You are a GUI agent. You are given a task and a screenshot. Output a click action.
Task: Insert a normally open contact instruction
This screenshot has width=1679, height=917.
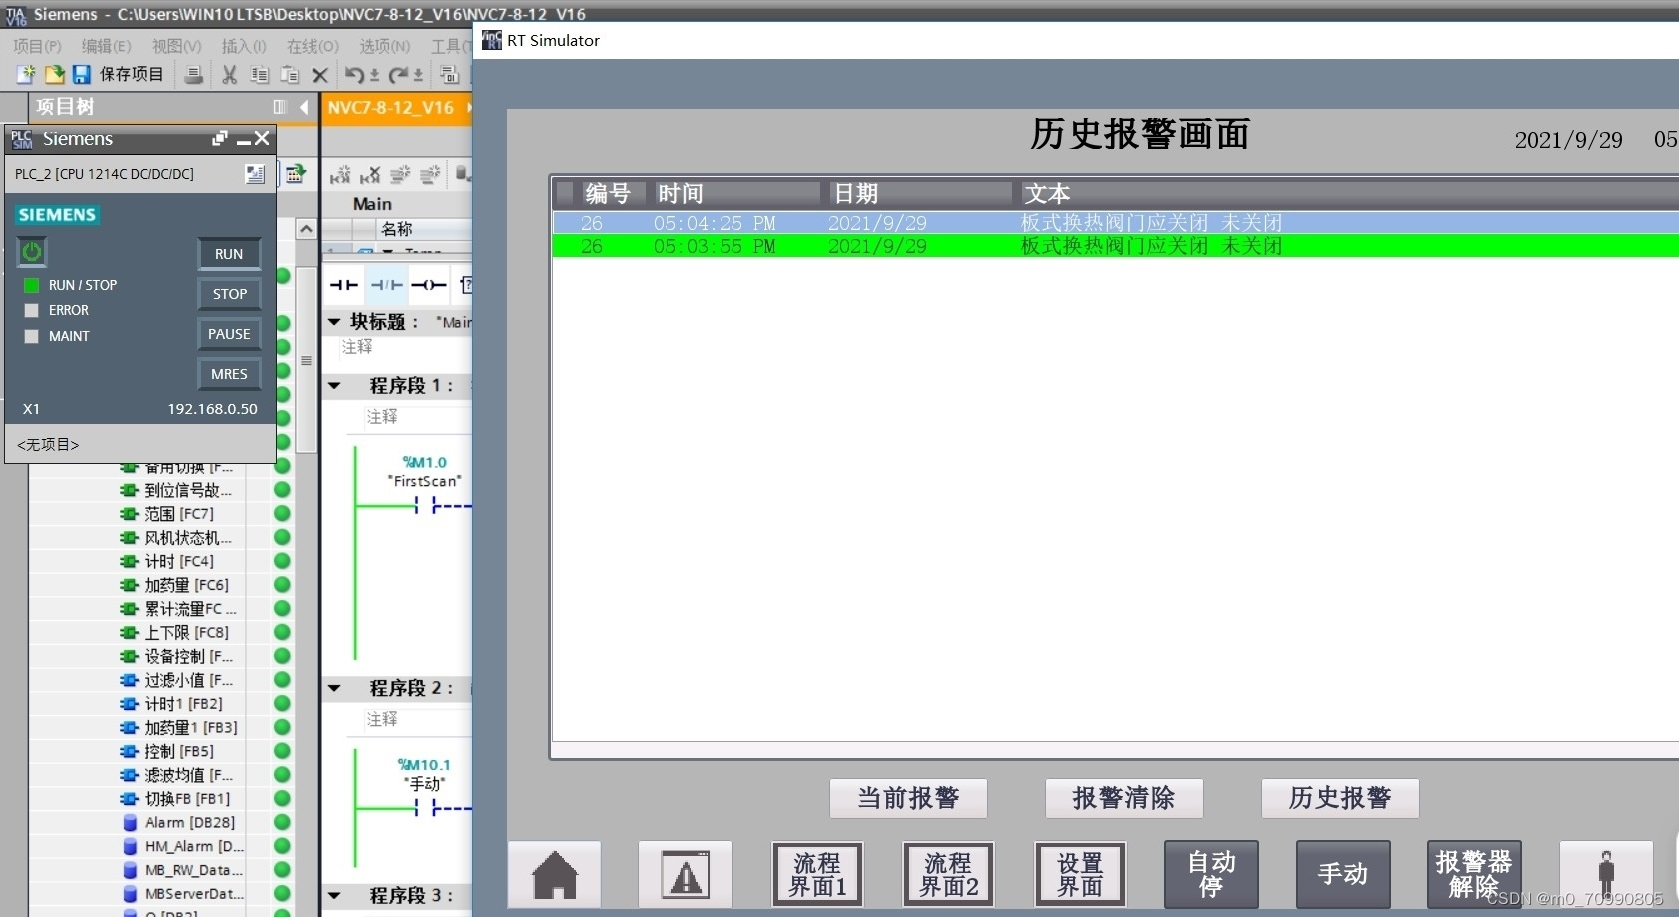343,285
